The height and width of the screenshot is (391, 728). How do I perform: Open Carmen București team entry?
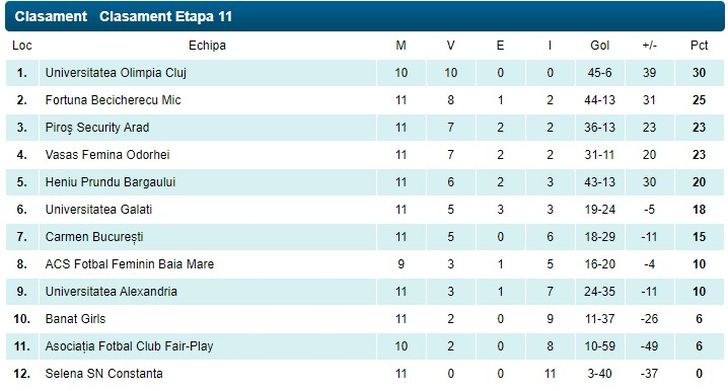click(94, 237)
